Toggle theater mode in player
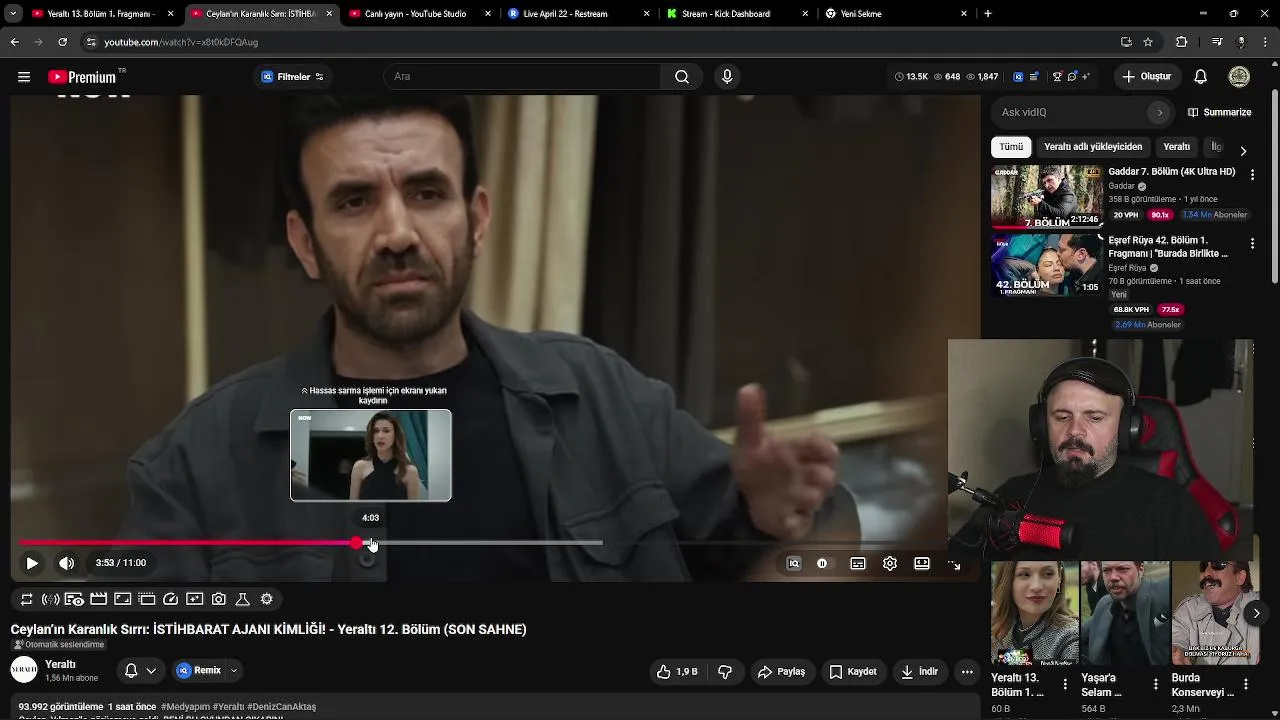The height and width of the screenshot is (720, 1280). point(922,563)
